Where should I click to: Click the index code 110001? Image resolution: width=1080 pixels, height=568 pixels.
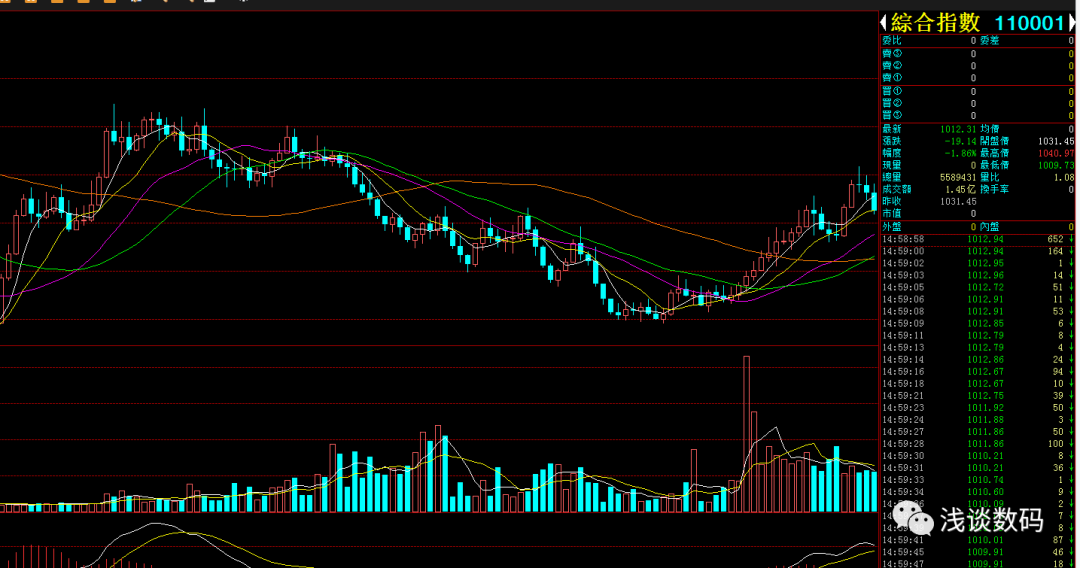[x=1030, y=23]
